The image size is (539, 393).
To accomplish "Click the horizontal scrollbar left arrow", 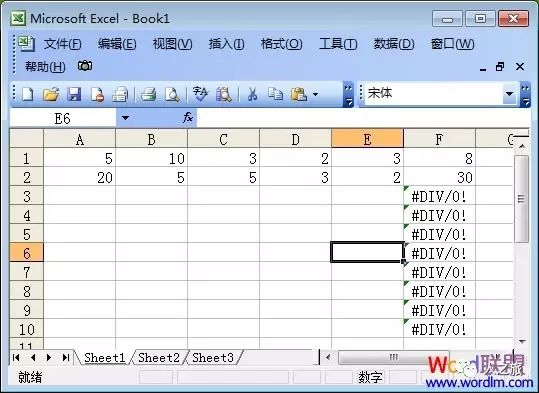I will [x=328, y=357].
